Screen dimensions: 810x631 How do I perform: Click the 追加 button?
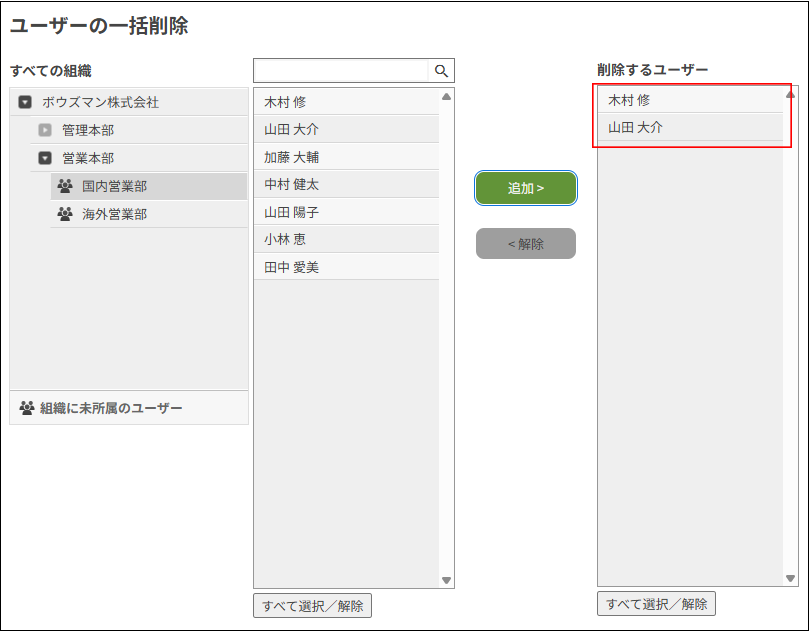525,188
